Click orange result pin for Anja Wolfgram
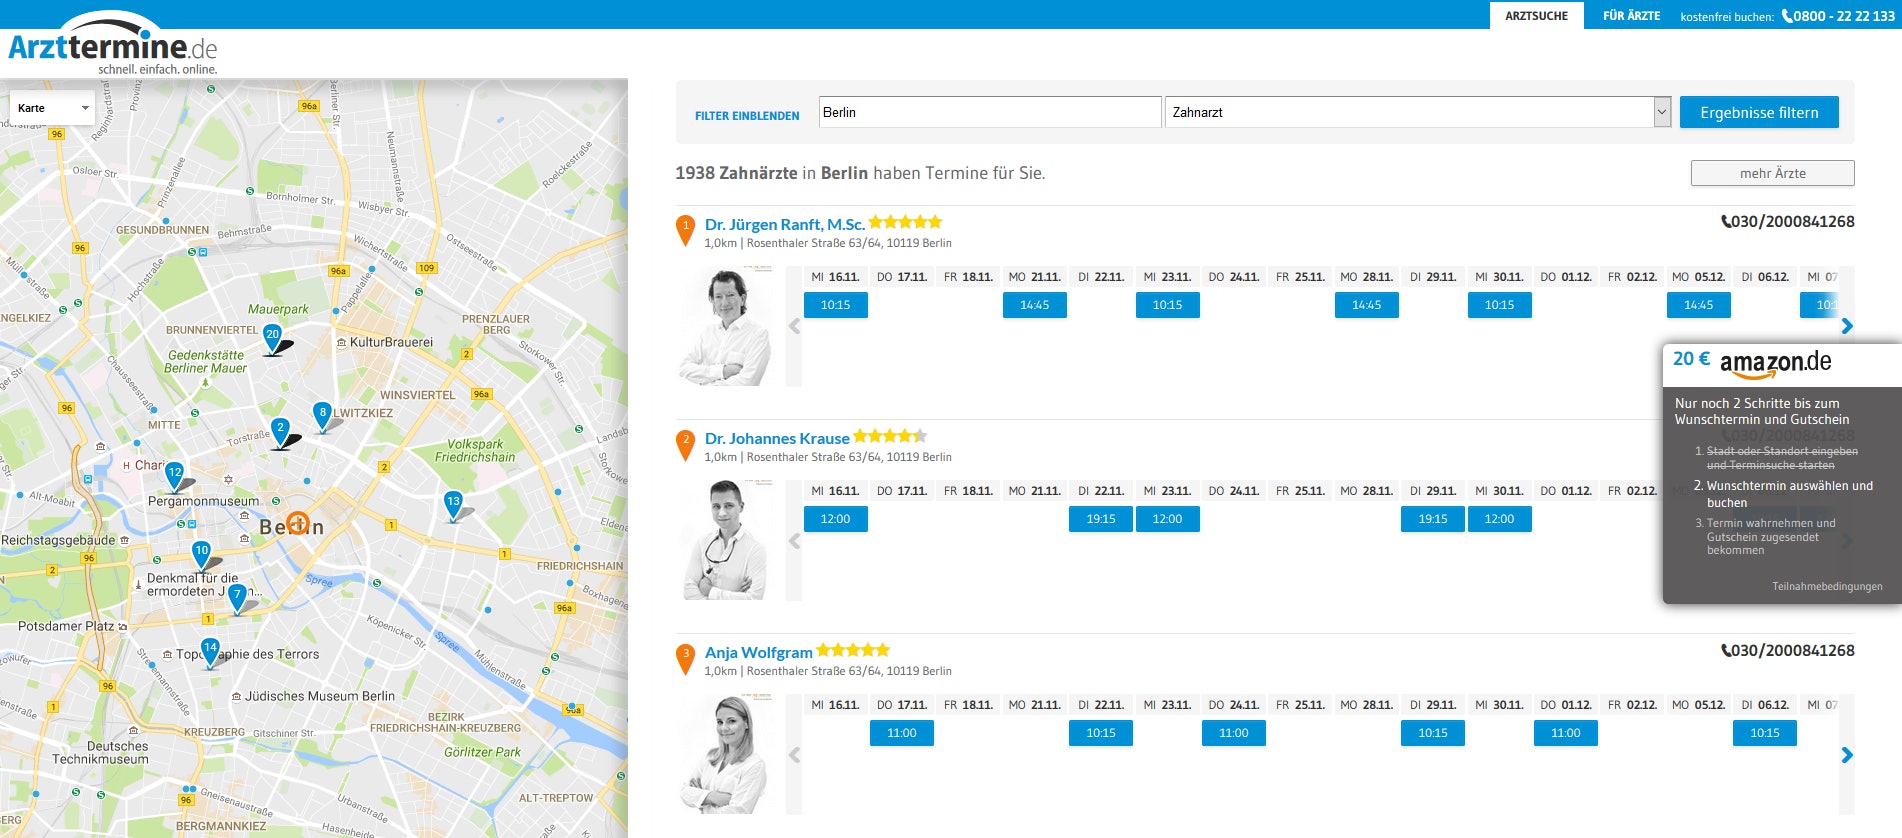 [685, 657]
